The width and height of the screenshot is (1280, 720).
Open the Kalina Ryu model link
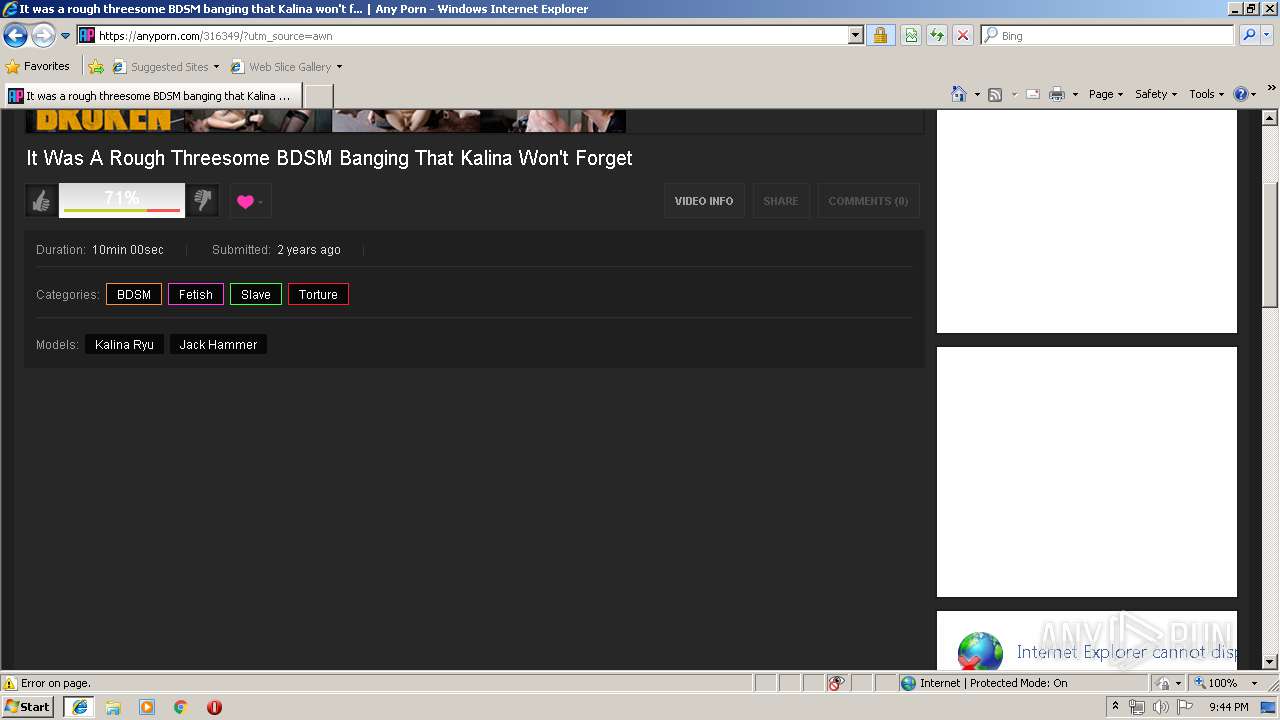tap(124, 345)
